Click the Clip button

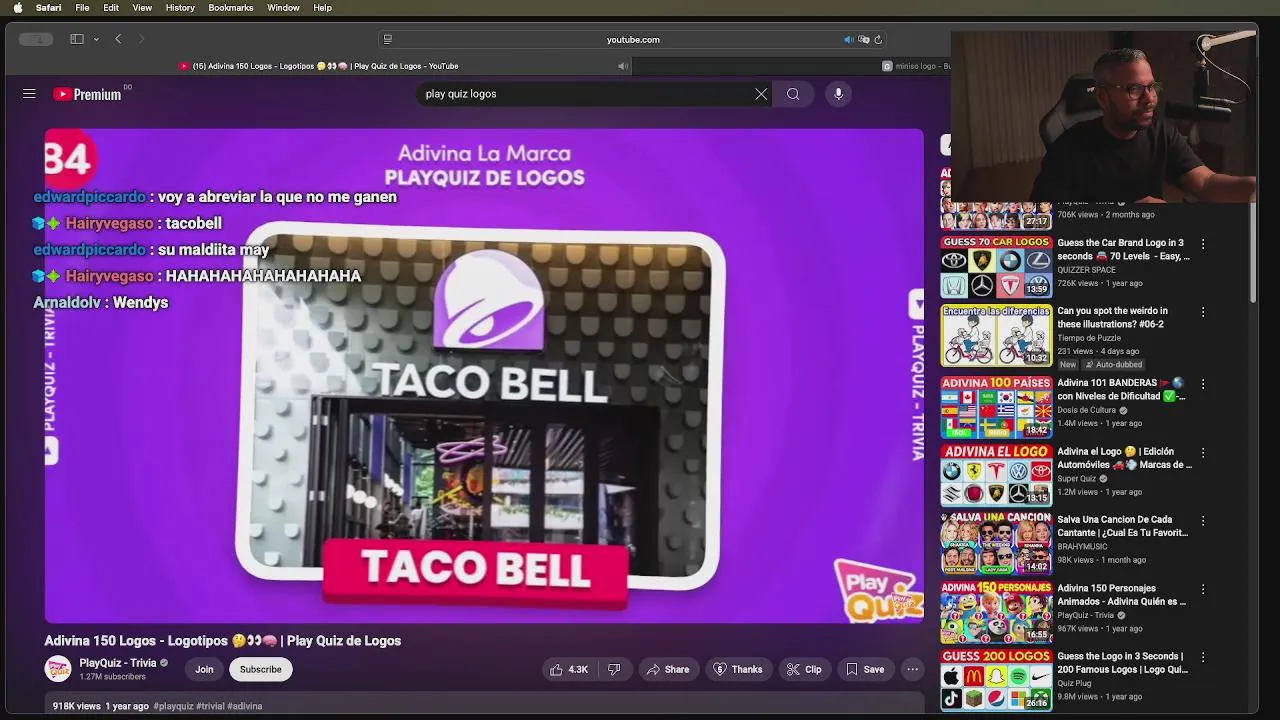(x=804, y=669)
